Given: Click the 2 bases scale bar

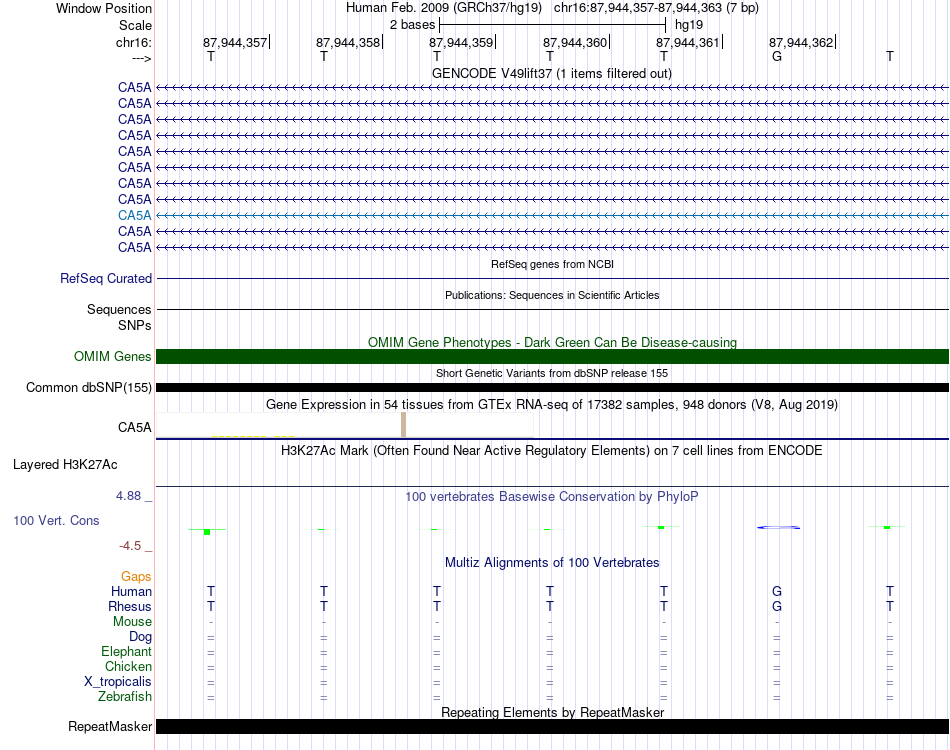Looking at the screenshot, I should tap(553, 25).
